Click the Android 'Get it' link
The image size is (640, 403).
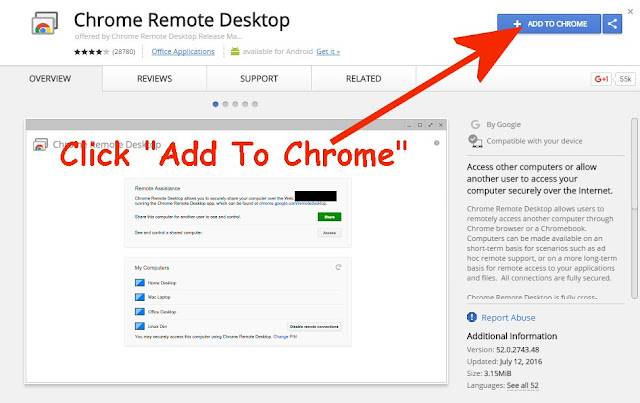click(328, 51)
